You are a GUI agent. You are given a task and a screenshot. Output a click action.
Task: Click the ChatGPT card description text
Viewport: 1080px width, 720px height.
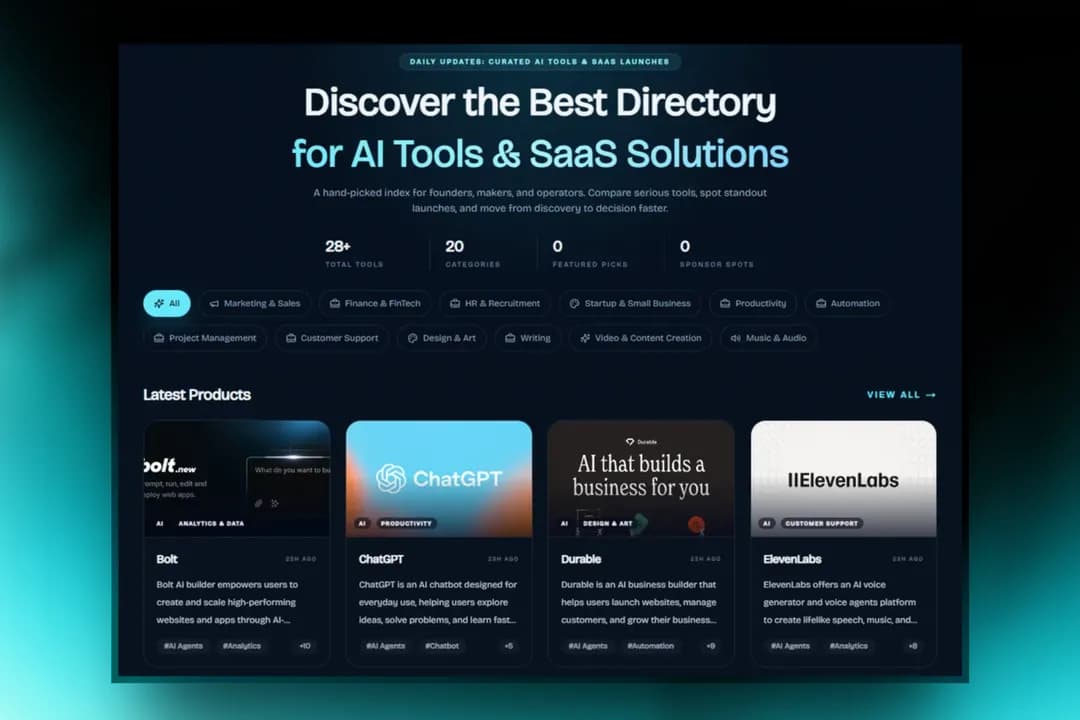(438, 602)
